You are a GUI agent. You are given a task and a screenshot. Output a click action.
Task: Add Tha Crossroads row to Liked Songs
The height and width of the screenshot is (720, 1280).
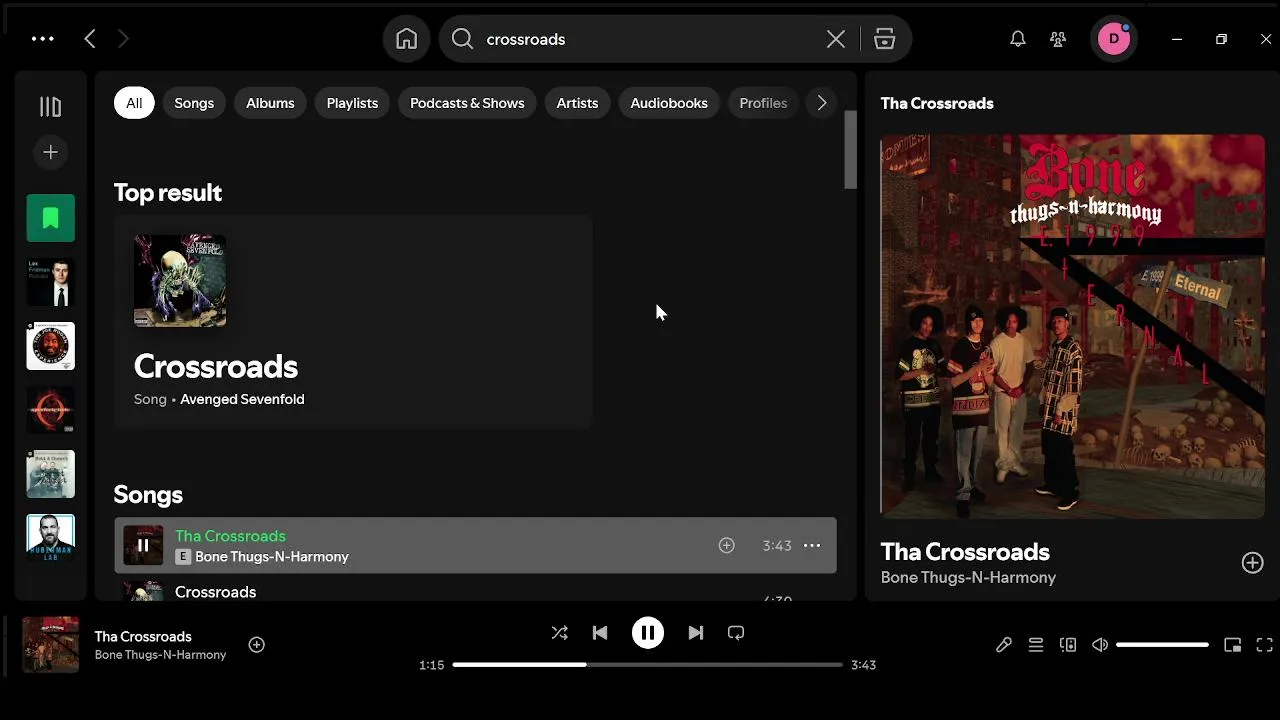[x=727, y=545]
